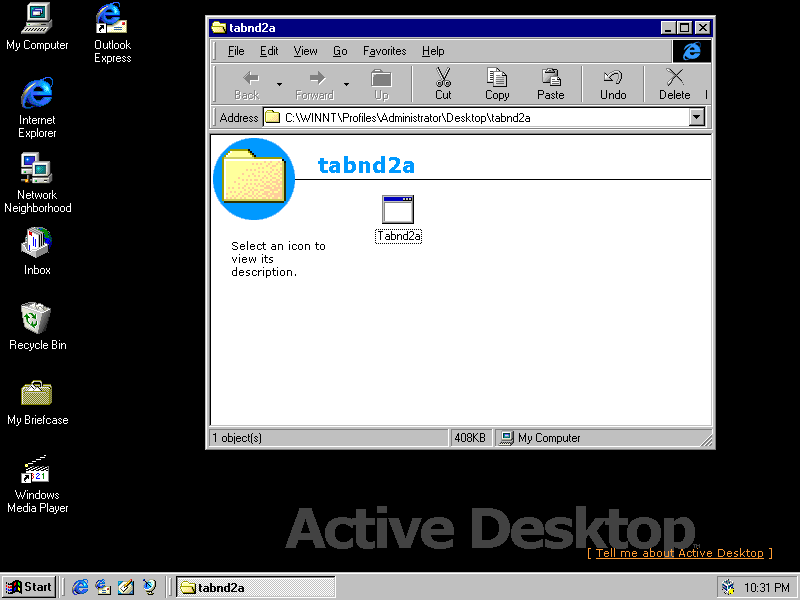Minimize the tabnd2a window

pyautogui.click(x=668, y=28)
